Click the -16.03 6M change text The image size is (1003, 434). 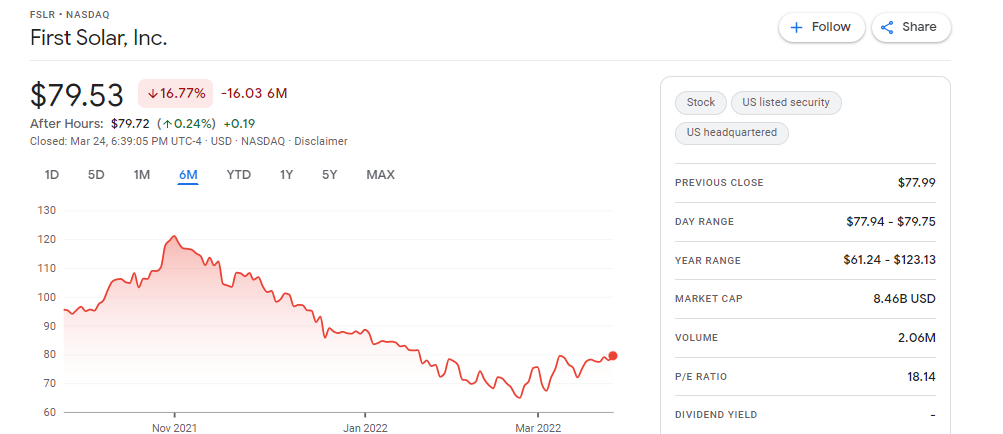pos(254,93)
